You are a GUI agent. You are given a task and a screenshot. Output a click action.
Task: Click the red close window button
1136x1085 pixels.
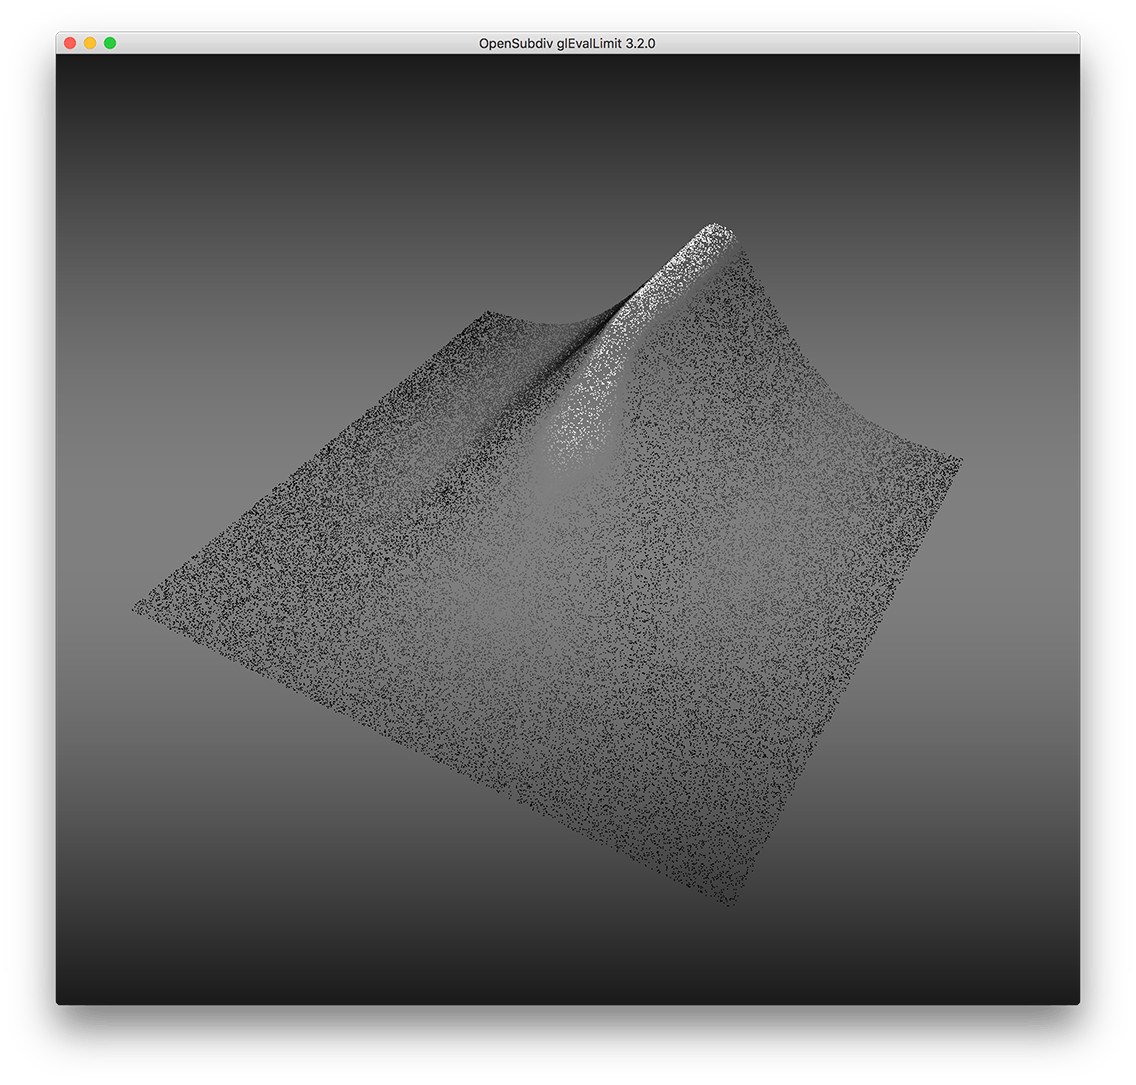(x=70, y=43)
